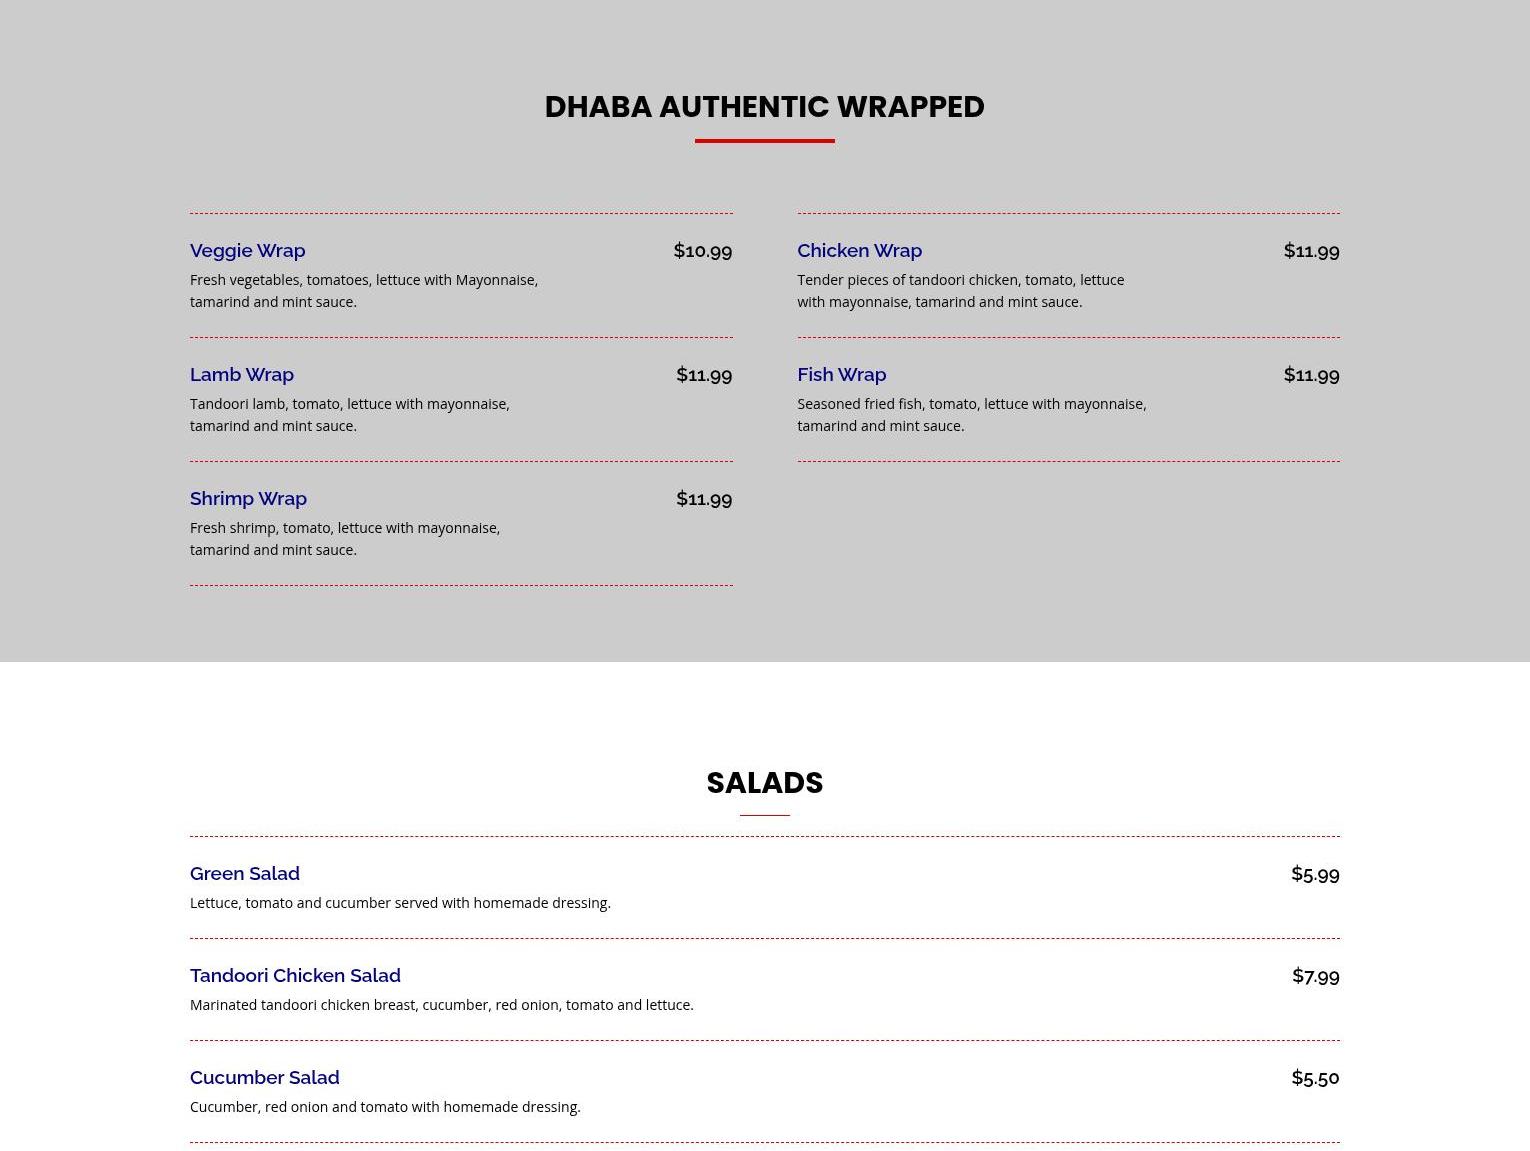The width and height of the screenshot is (1530, 1151).
Task: Click the "DHABA AUTHENTIC WRAPPED" section heading
Action: [x=764, y=107]
